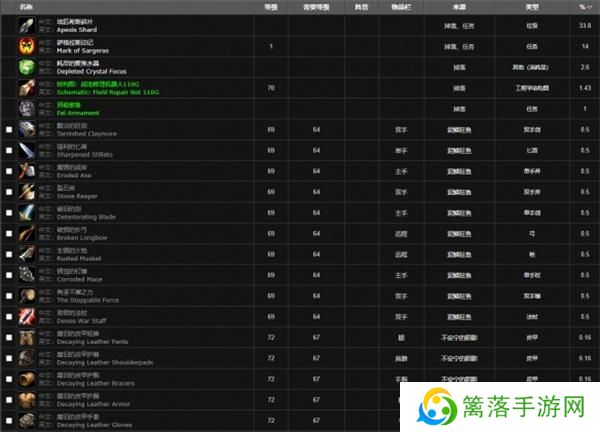Click drop rate 1.43 in Schematic row
The width and height of the screenshot is (600, 432).
tap(585, 88)
